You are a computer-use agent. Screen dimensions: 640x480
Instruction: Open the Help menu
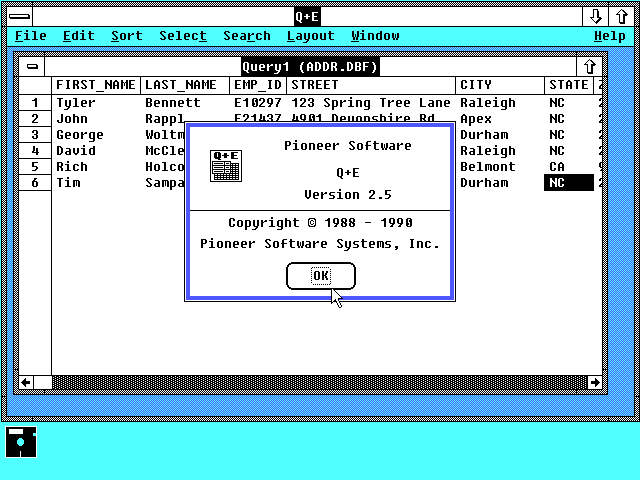[x=609, y=36]
